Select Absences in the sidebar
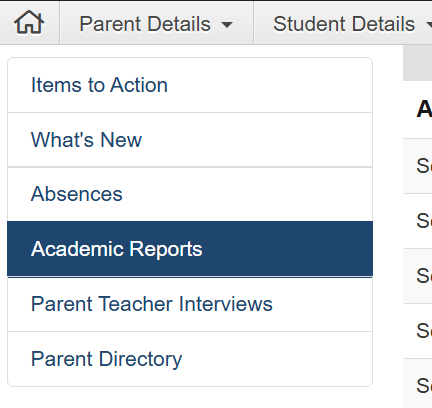The image size is (432, 408). tap(190, 194)
